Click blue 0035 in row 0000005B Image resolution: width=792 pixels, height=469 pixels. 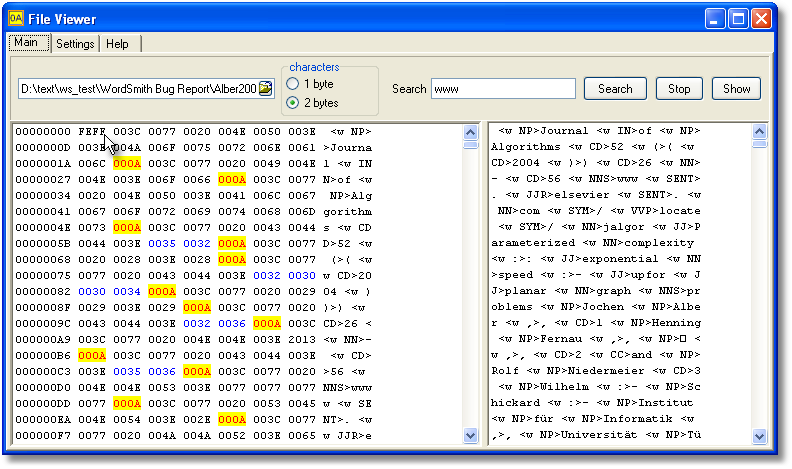click(162, 244)
